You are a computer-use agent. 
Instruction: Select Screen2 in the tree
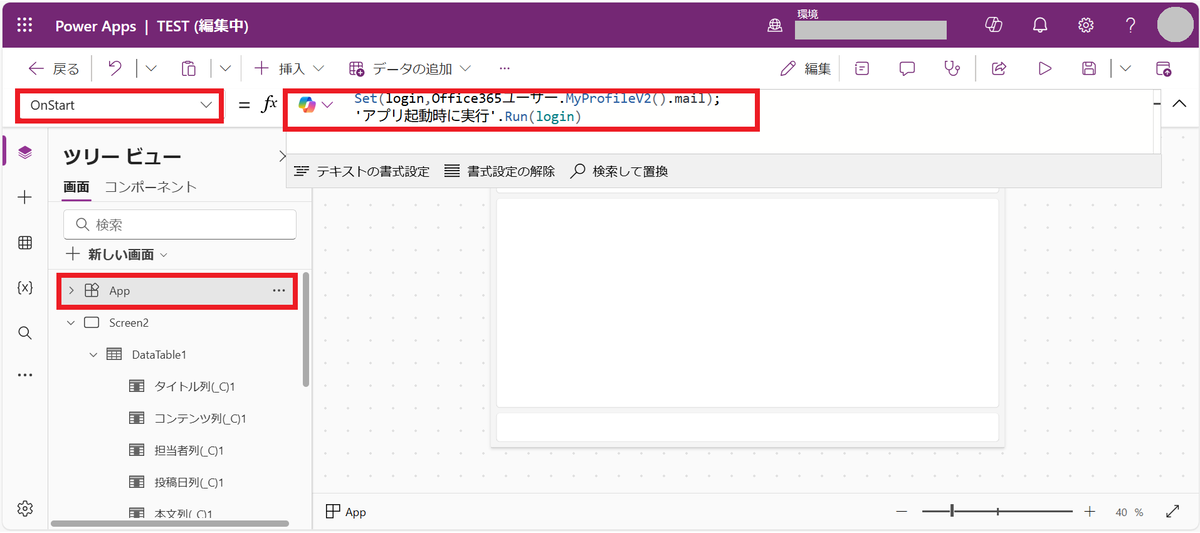click(x=129, y=323)
